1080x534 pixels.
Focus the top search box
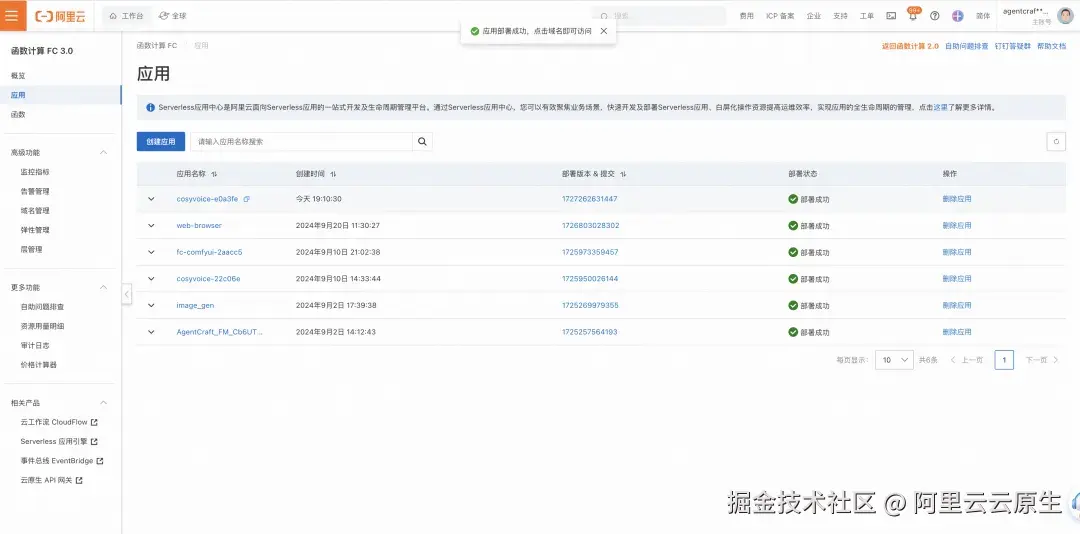click(658, 16)
